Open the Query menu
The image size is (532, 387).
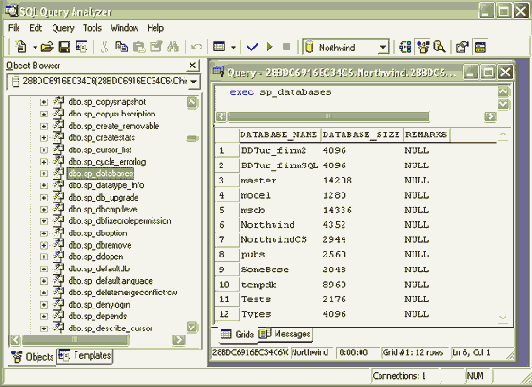pos(63,28)
